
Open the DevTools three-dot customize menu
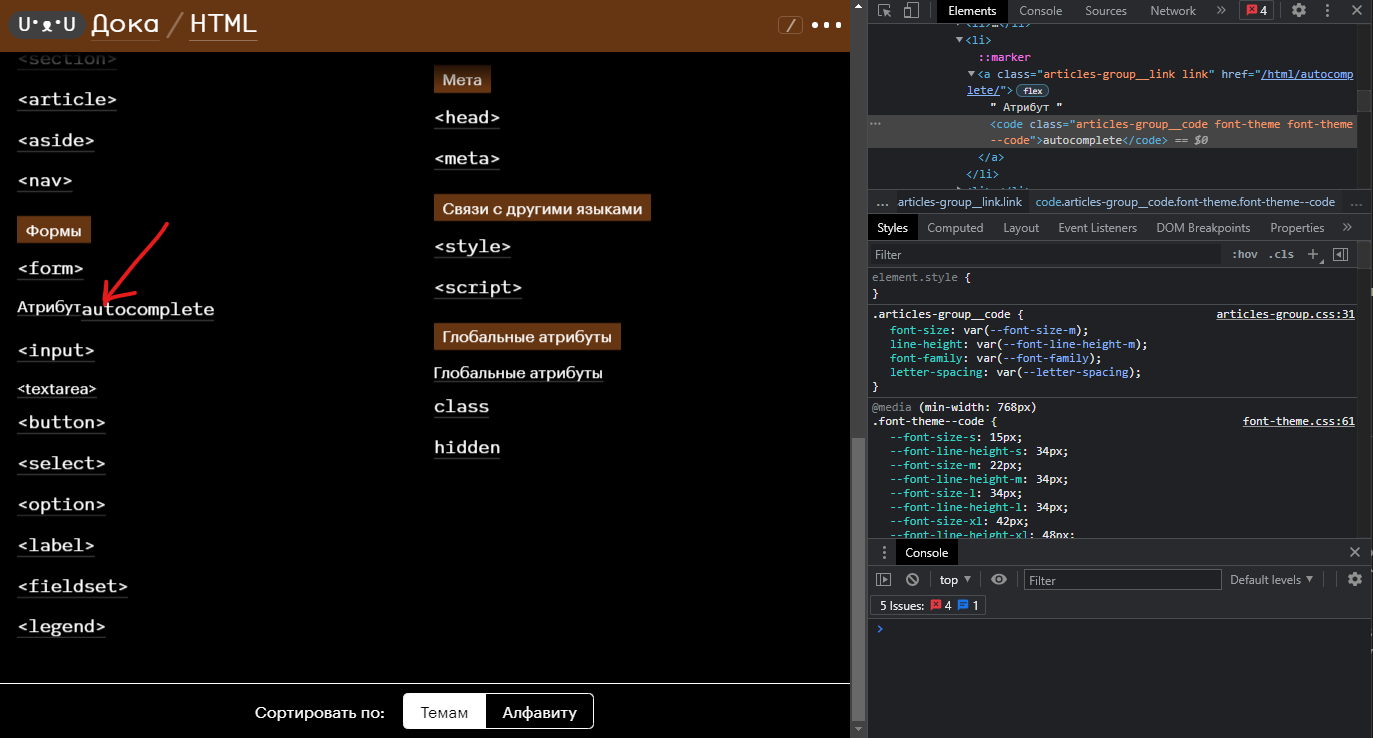(1327, 10)
